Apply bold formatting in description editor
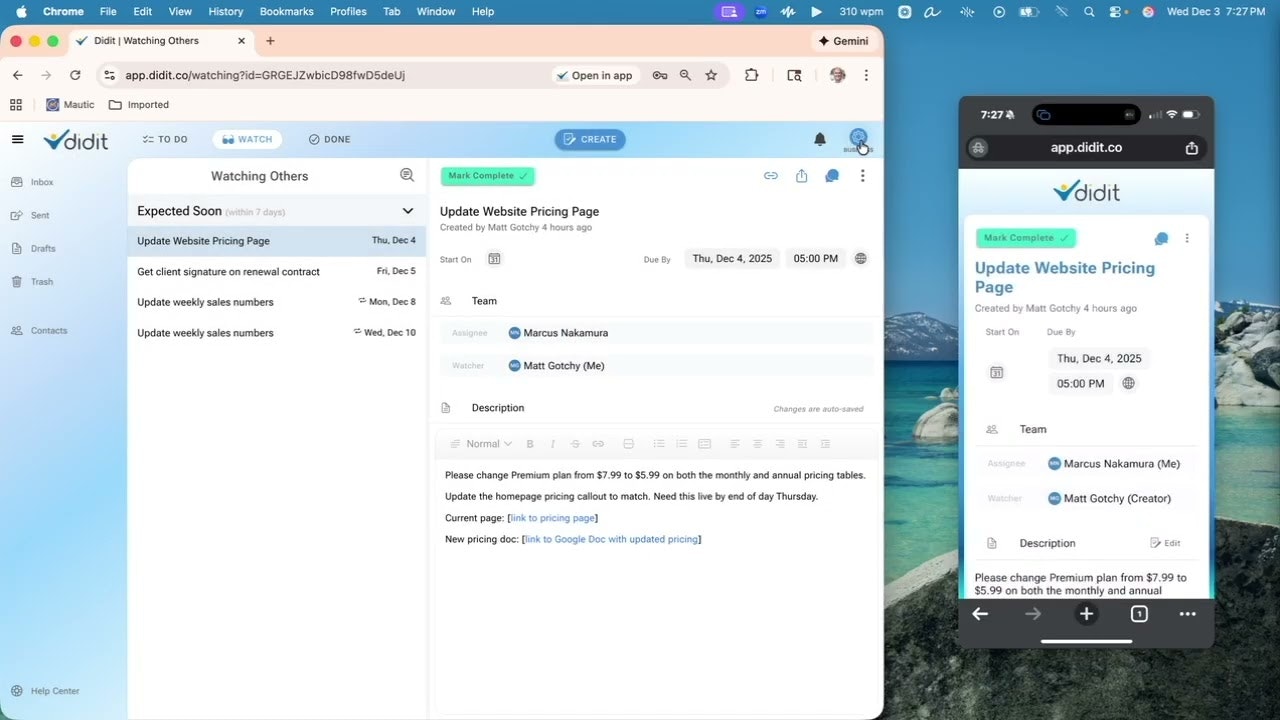Viewport: 1280px width, 720px height. (x=530, y=444)
